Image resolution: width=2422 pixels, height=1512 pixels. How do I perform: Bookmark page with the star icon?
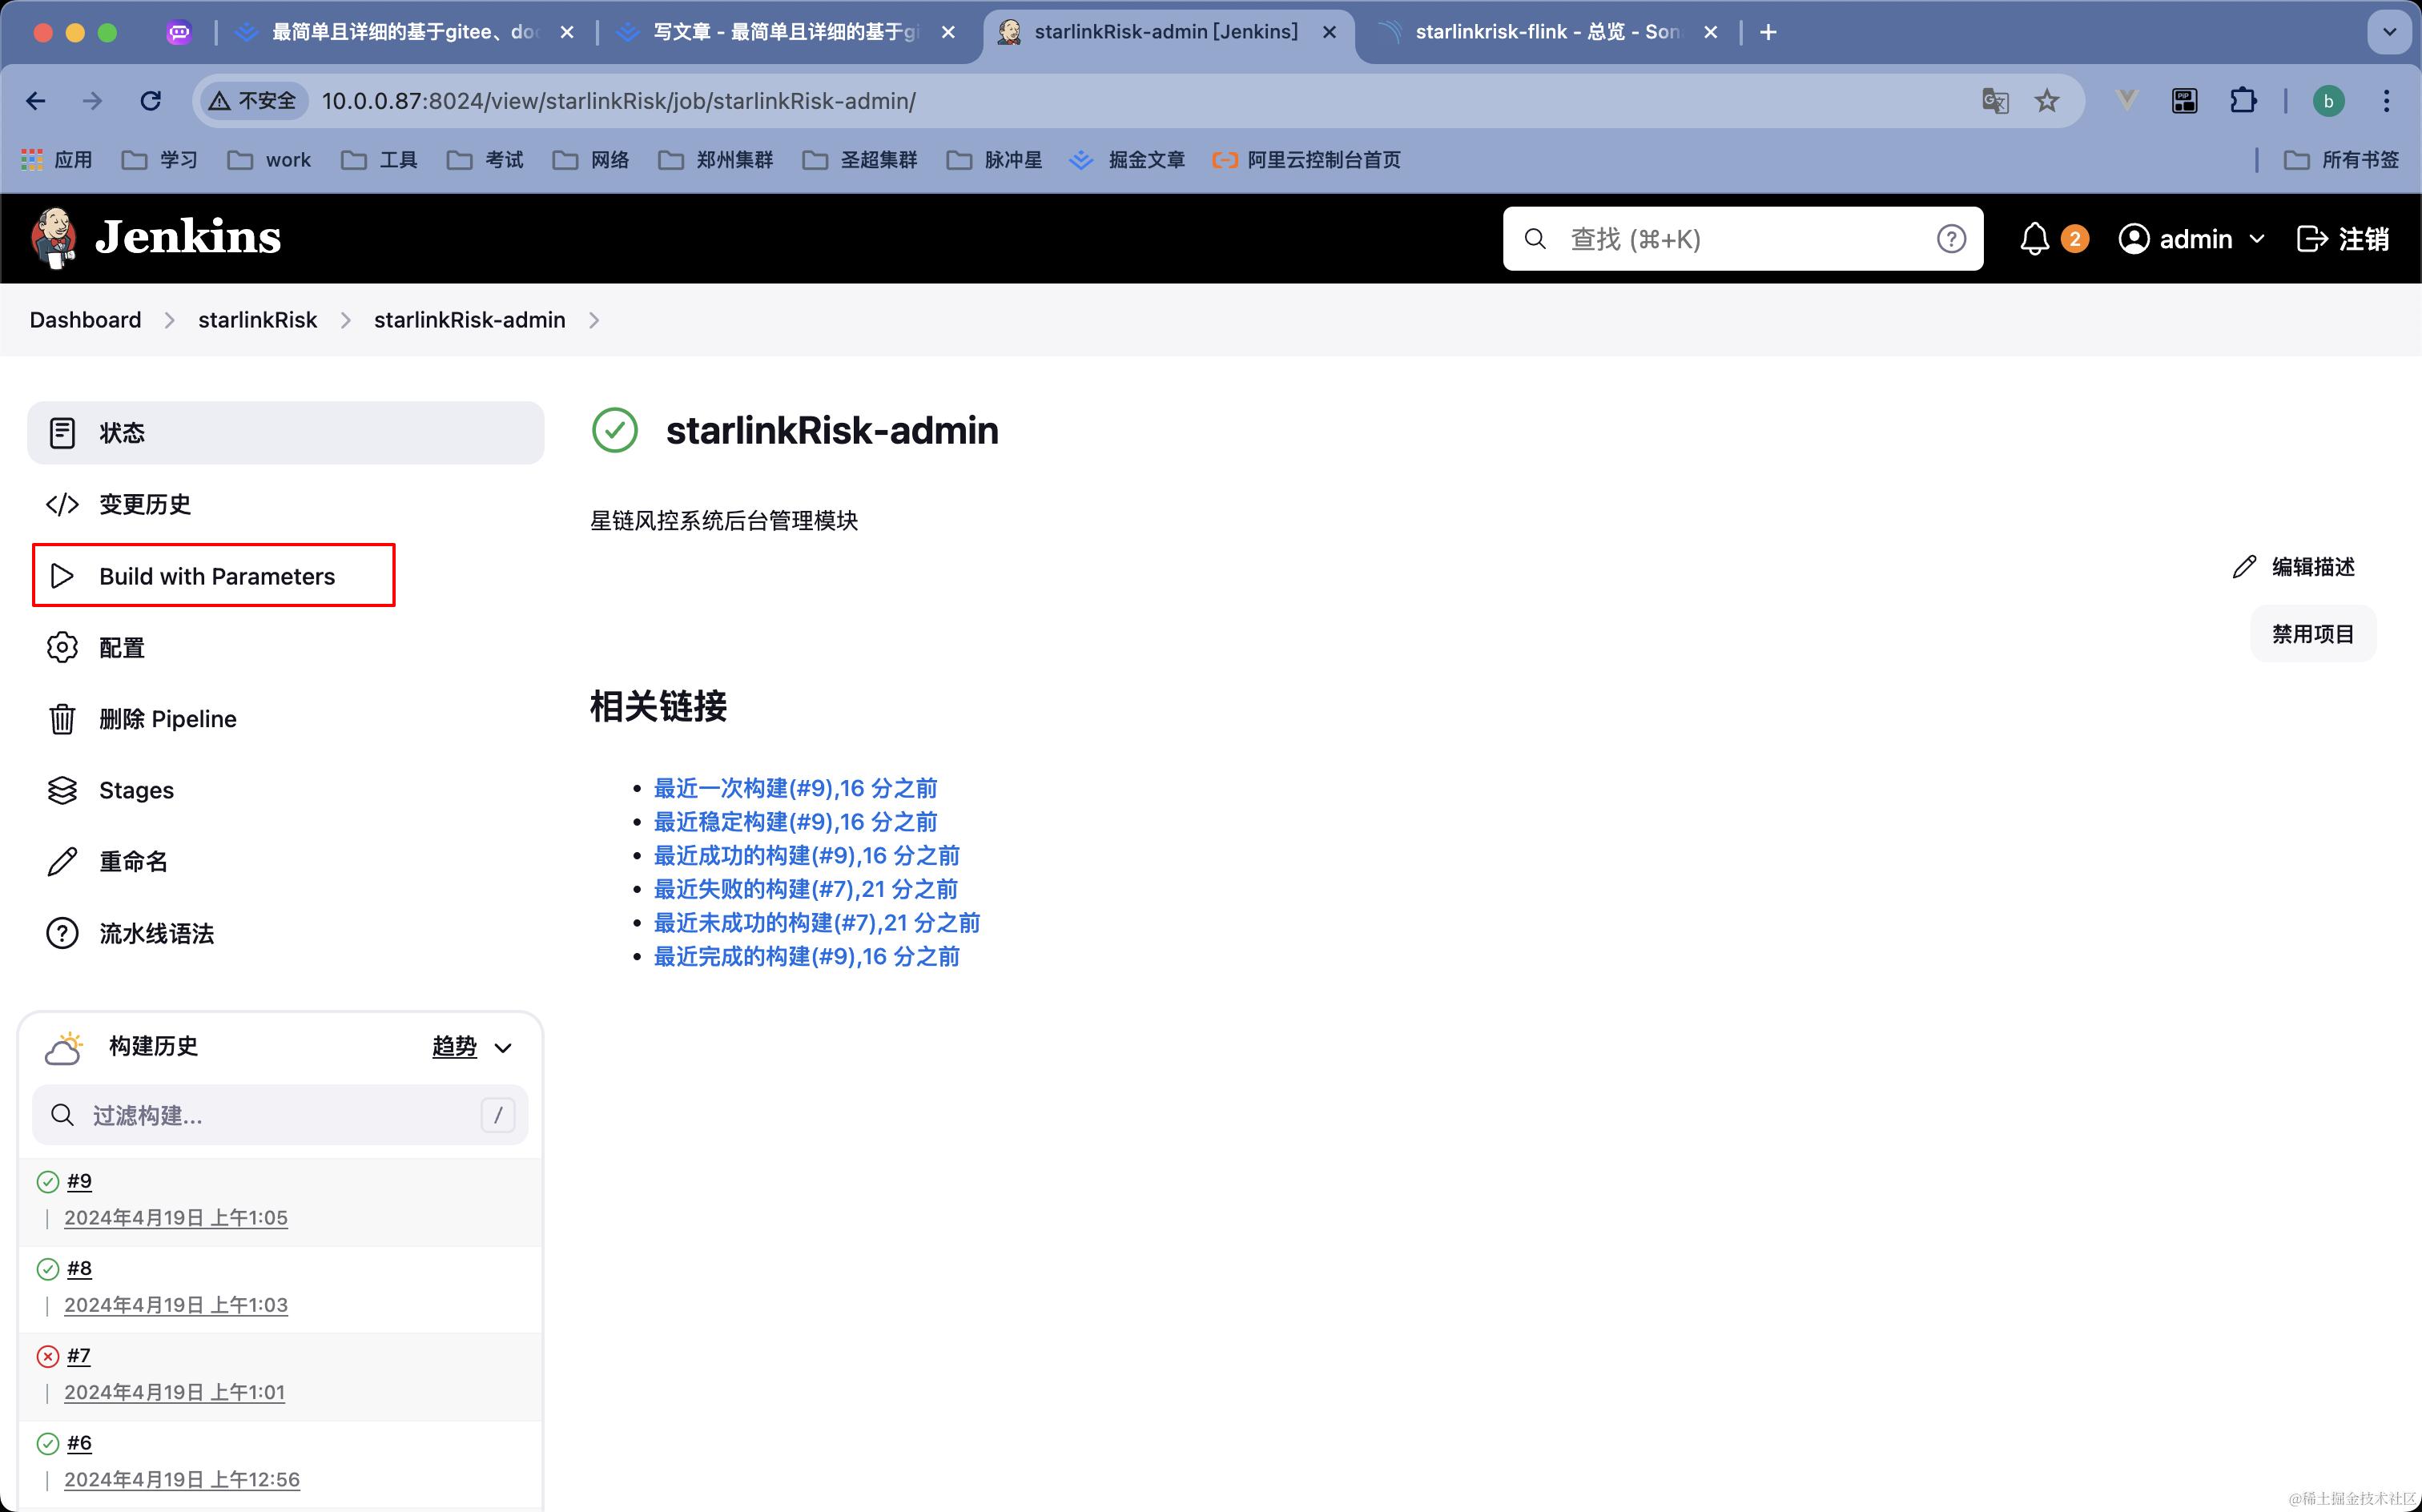coord(2046,101)
